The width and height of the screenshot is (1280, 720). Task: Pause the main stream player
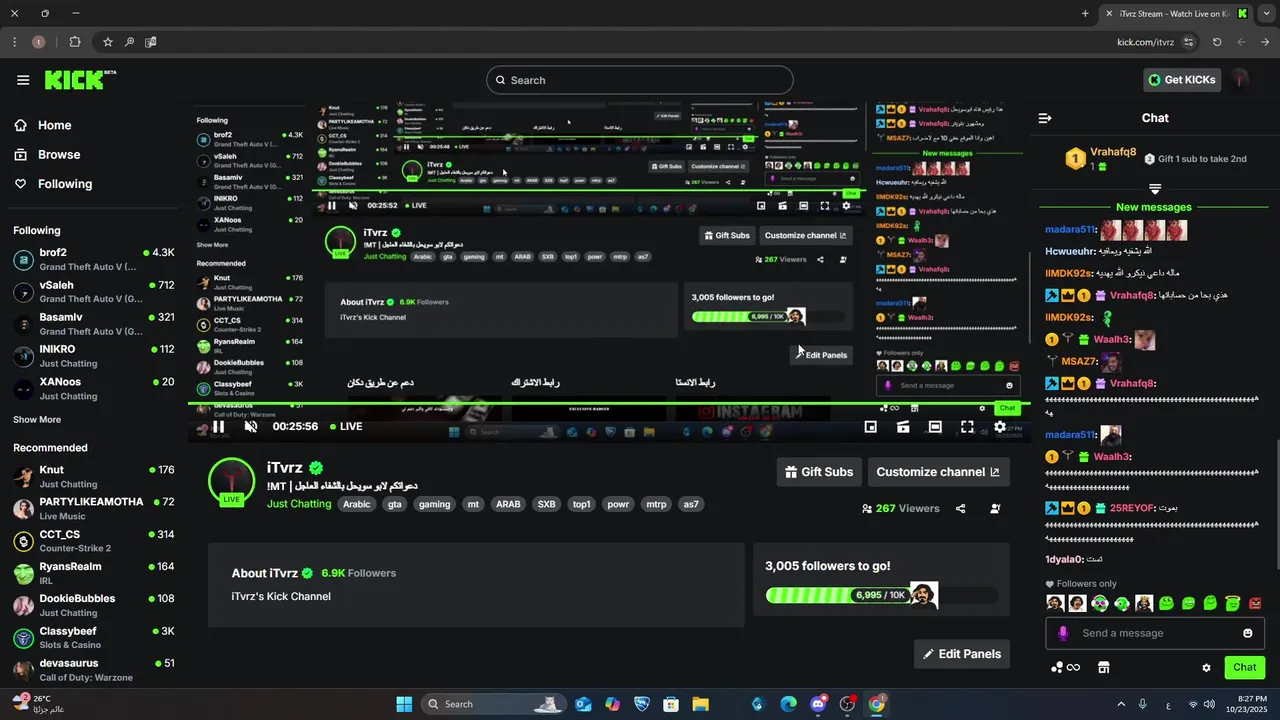(218, 426)
